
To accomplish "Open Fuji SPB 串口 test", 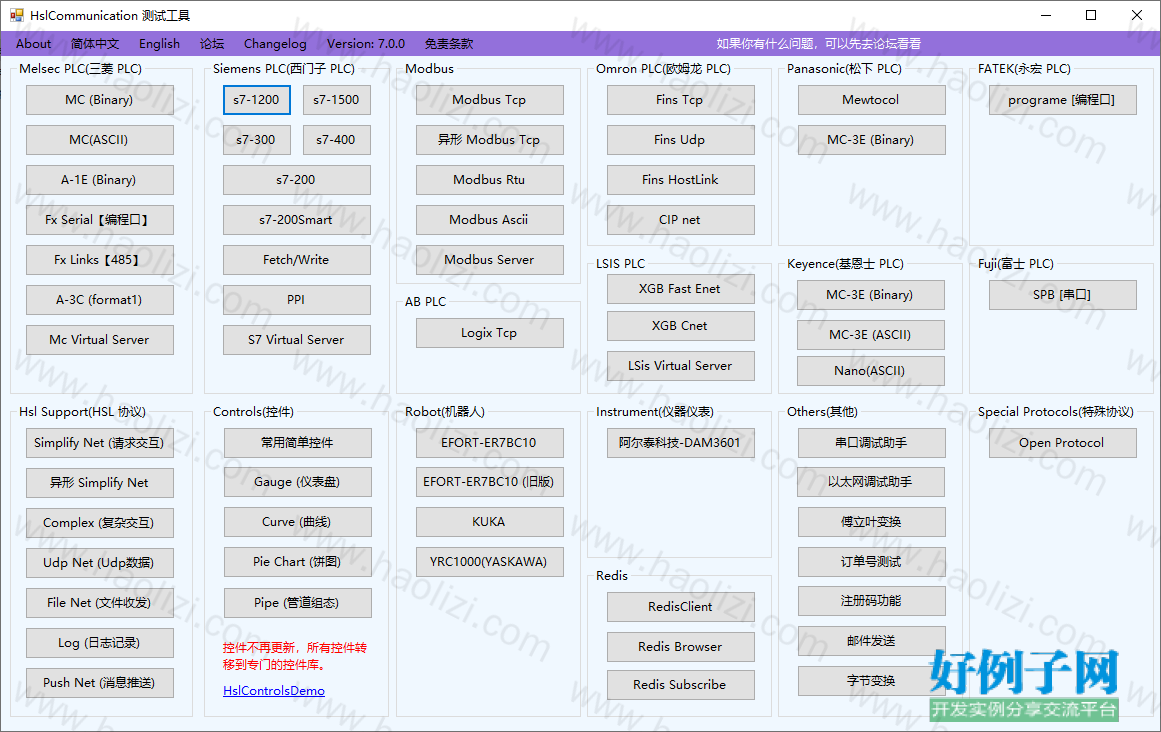I will point(1063,295).
